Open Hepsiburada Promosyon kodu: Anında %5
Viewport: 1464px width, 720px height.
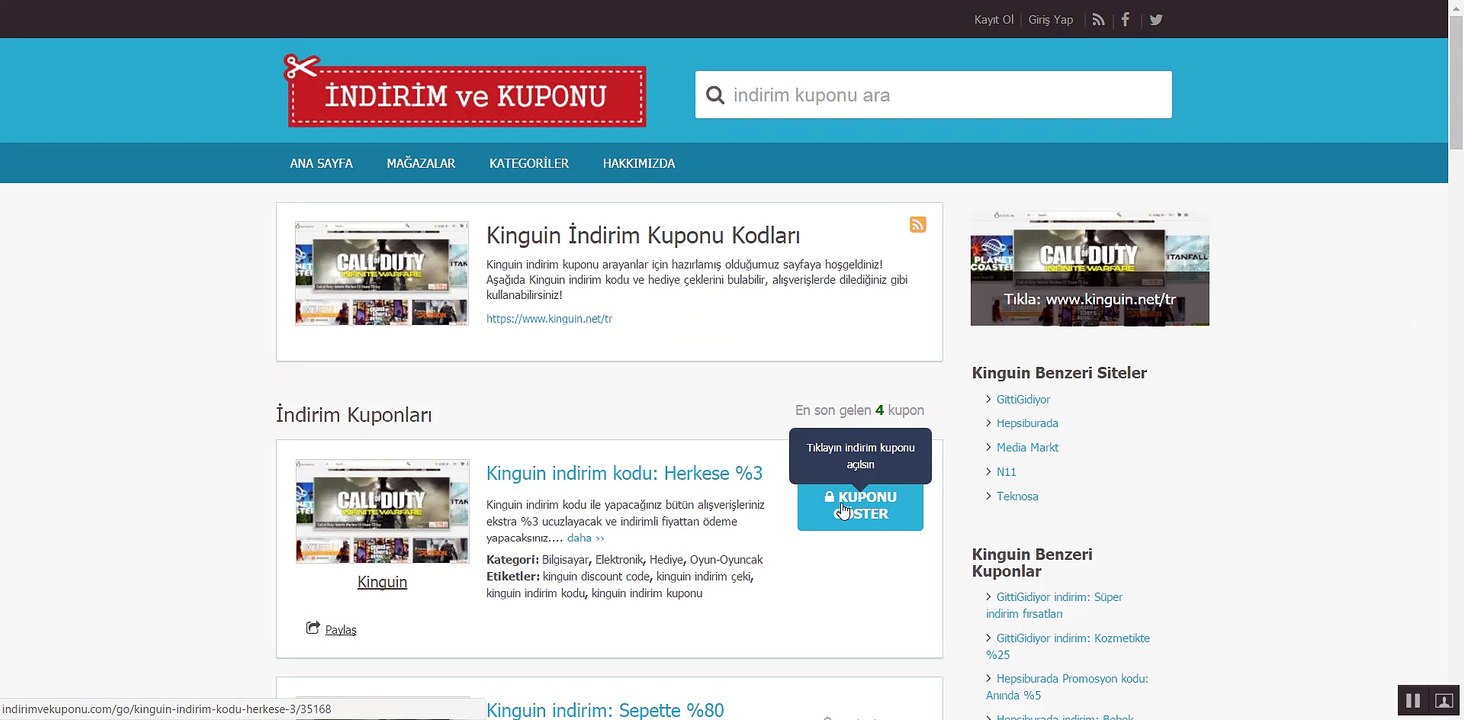click(x=1067, y=687)
